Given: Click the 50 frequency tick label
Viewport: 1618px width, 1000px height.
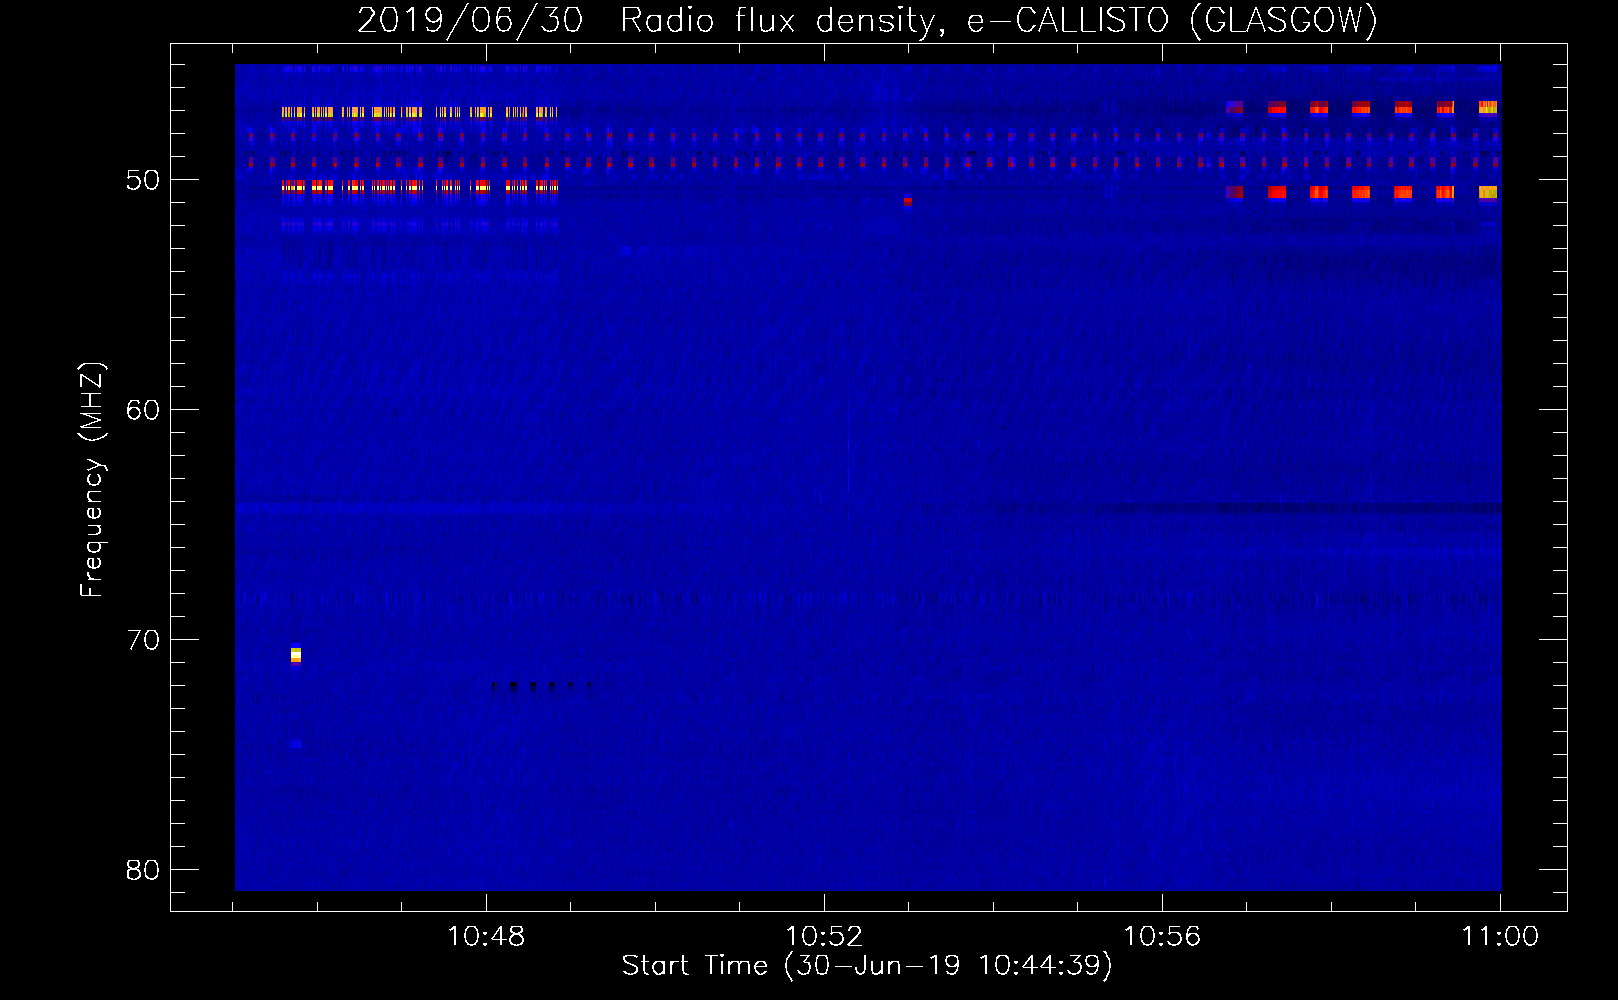Looking at the screenshot, I should (x=143, y=180).
